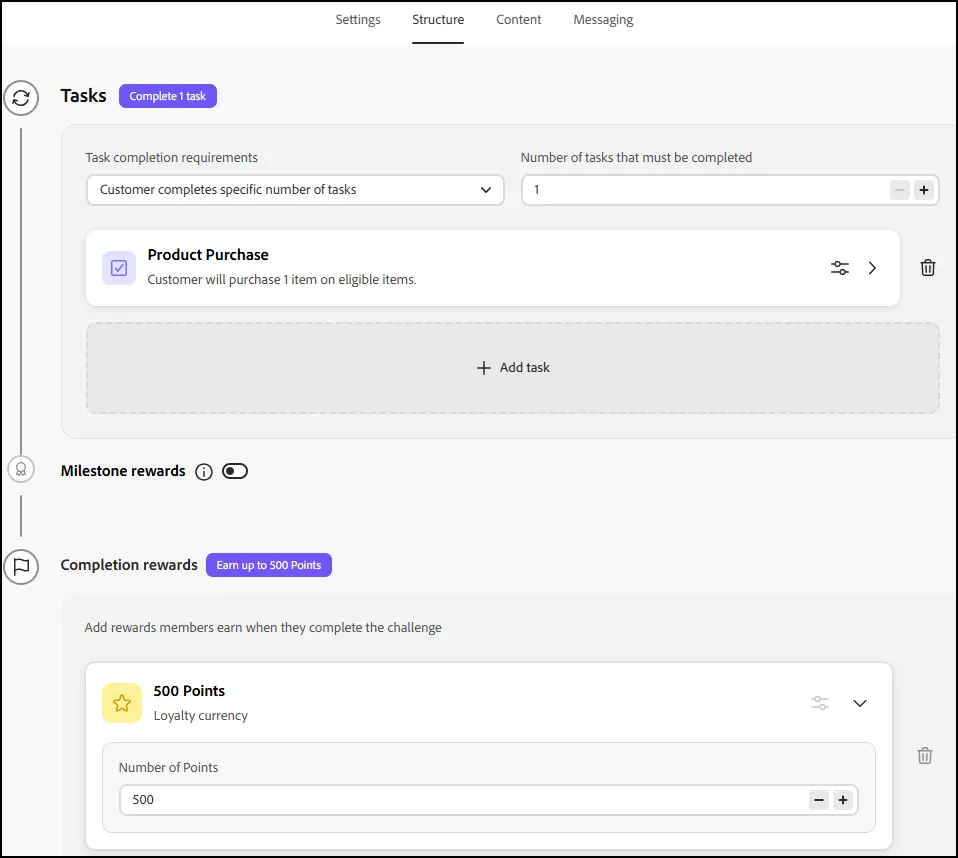Open the Content tab
Image resolution: width=958 pixels, height=858 pixels.
click(x=519, y=20)
